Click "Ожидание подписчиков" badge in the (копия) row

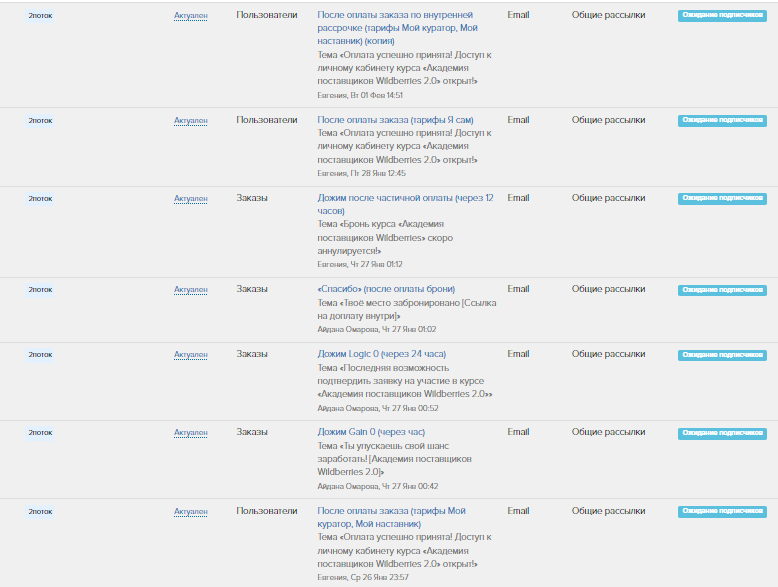click(722, 16)
